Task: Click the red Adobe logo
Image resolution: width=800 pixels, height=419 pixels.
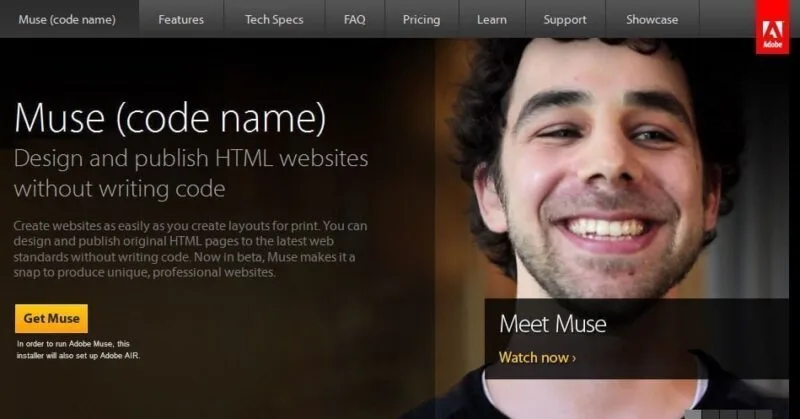Action: point(772,27)
